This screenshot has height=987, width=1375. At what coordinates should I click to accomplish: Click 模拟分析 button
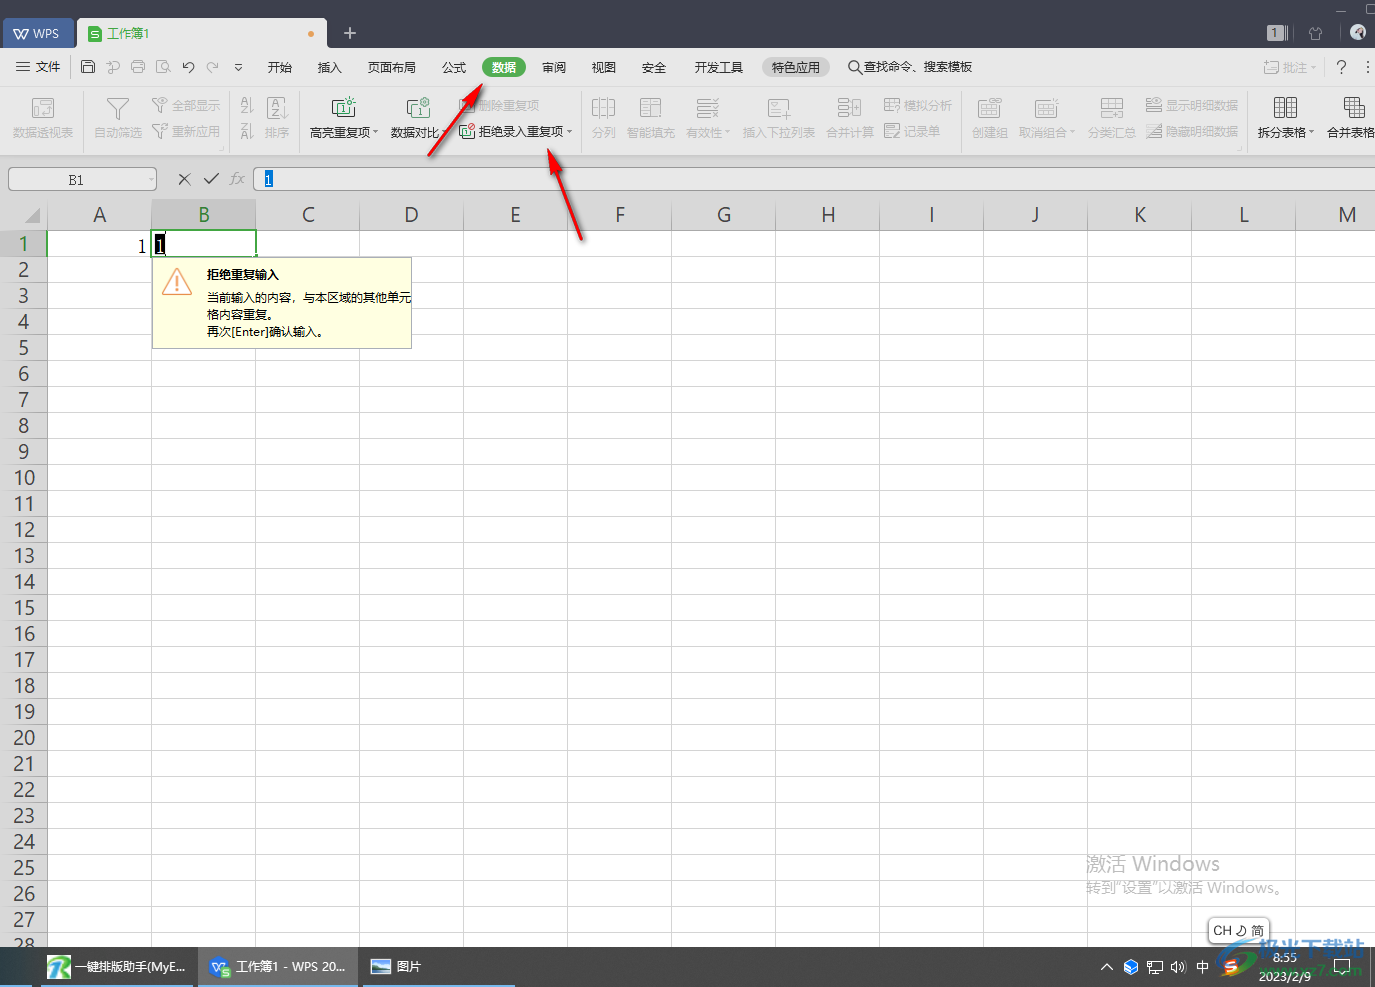[918, 105]
